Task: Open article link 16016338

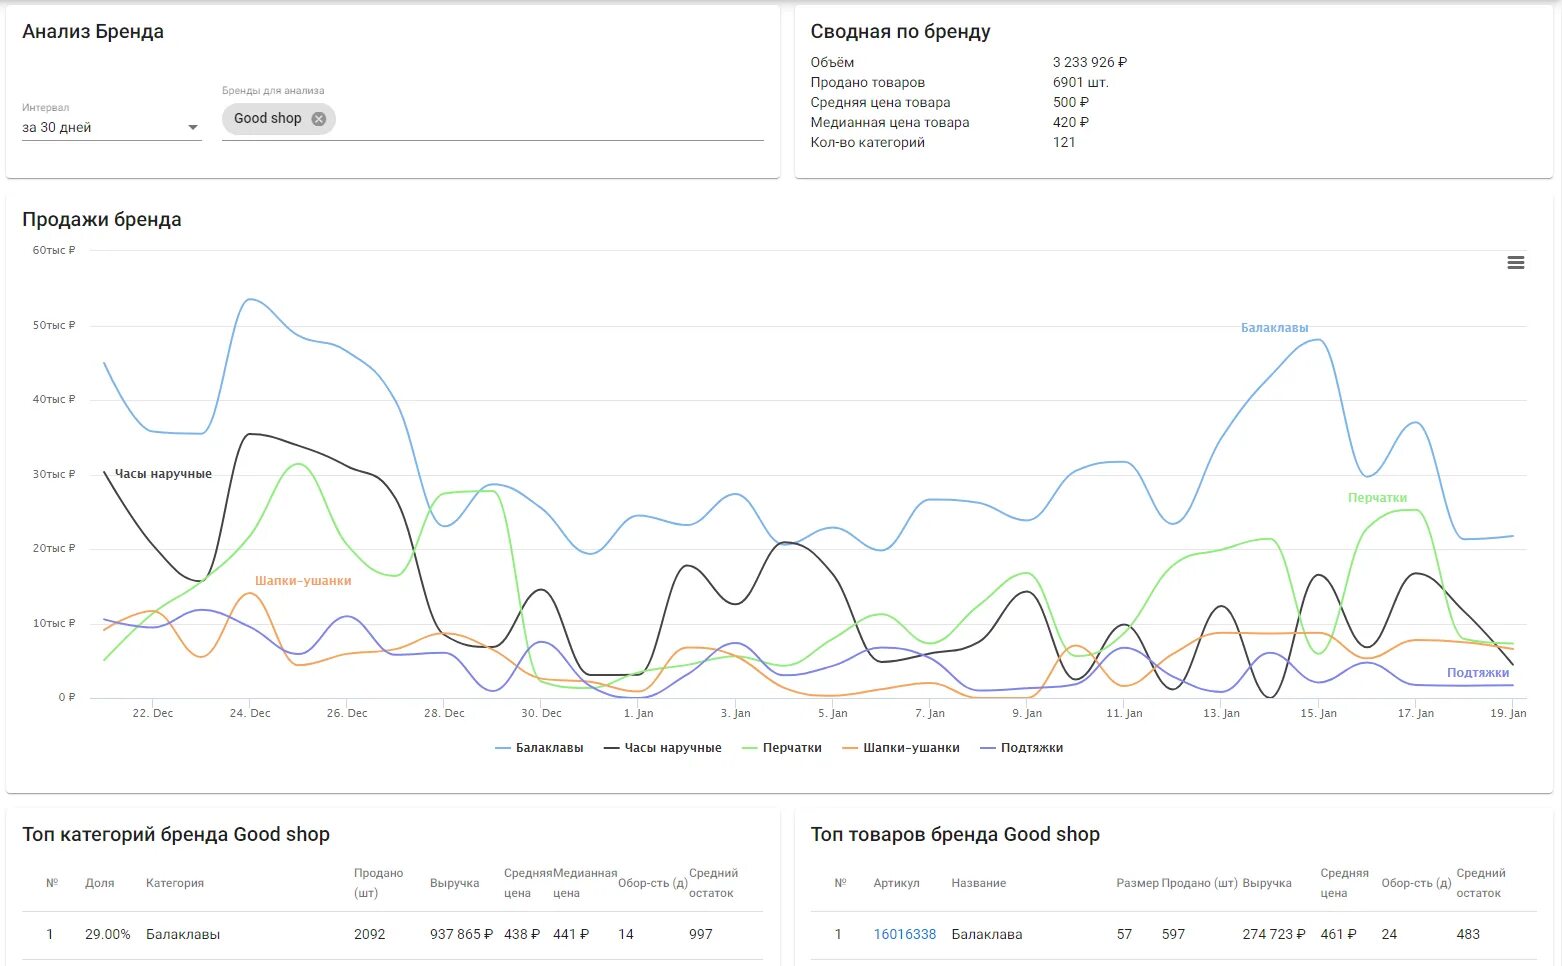Action: (x=905, y=934)
